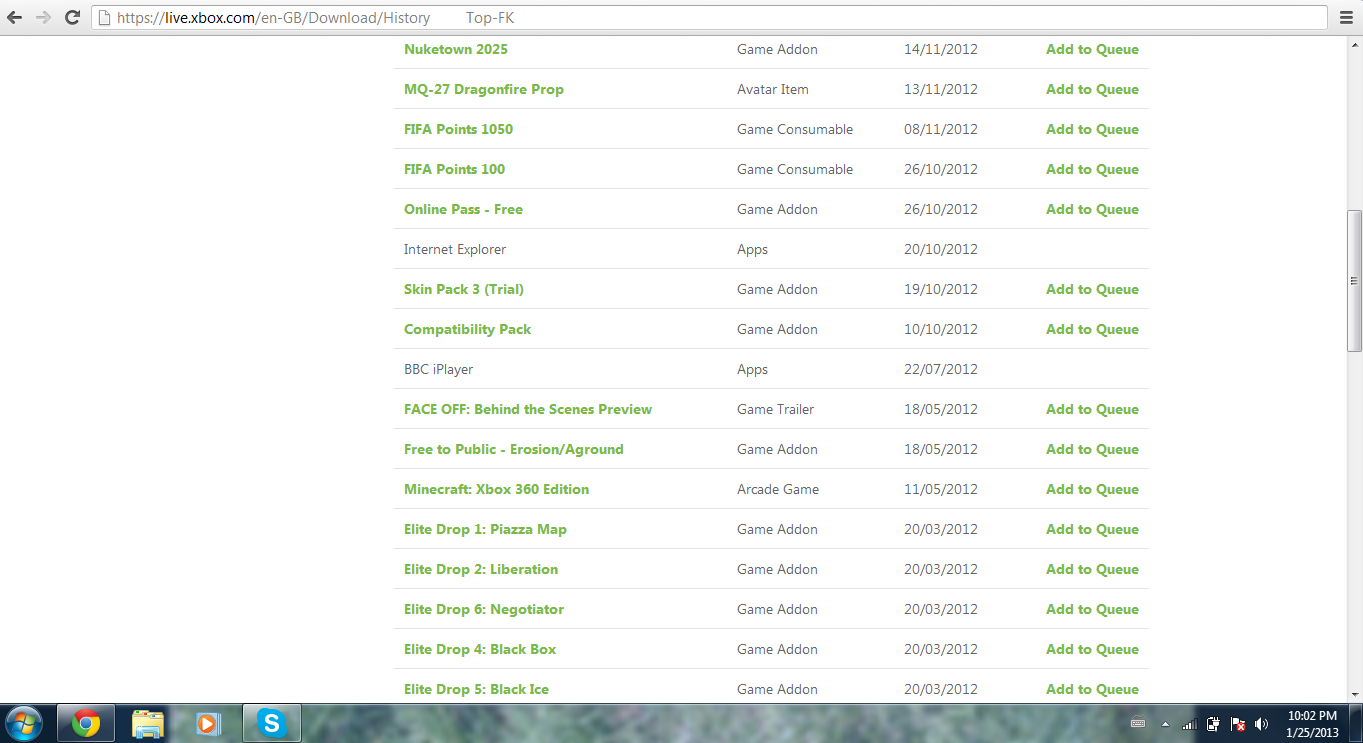This screenshot has width=1363, height=743.
Task: Click the 11/05/2012 date for Minecraft
Action: pos(941,489)
